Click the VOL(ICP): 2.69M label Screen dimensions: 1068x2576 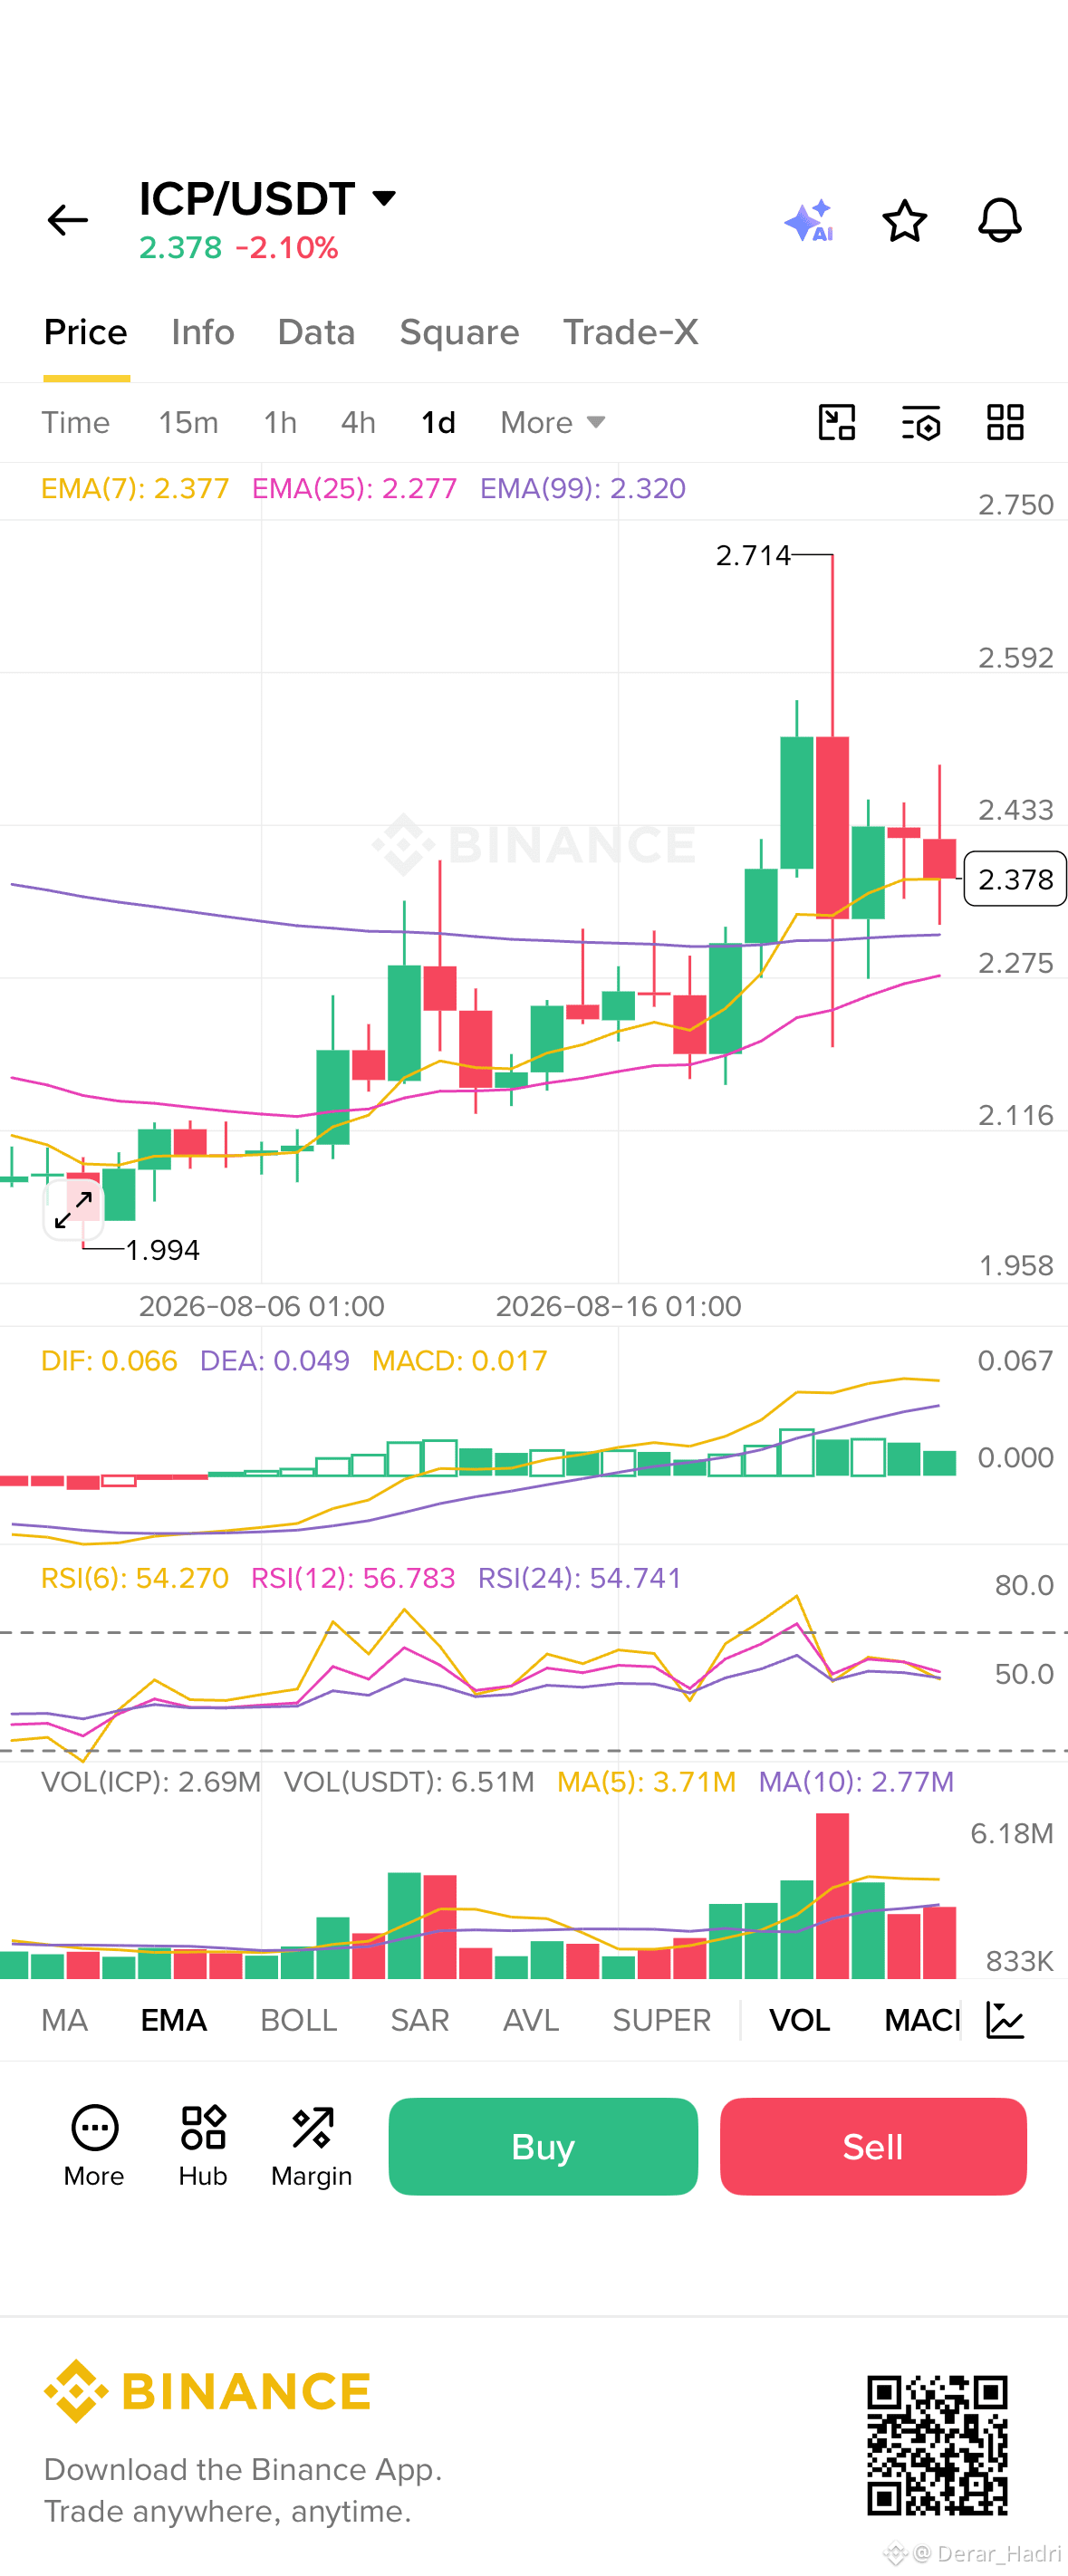[x=151, y=1782]
